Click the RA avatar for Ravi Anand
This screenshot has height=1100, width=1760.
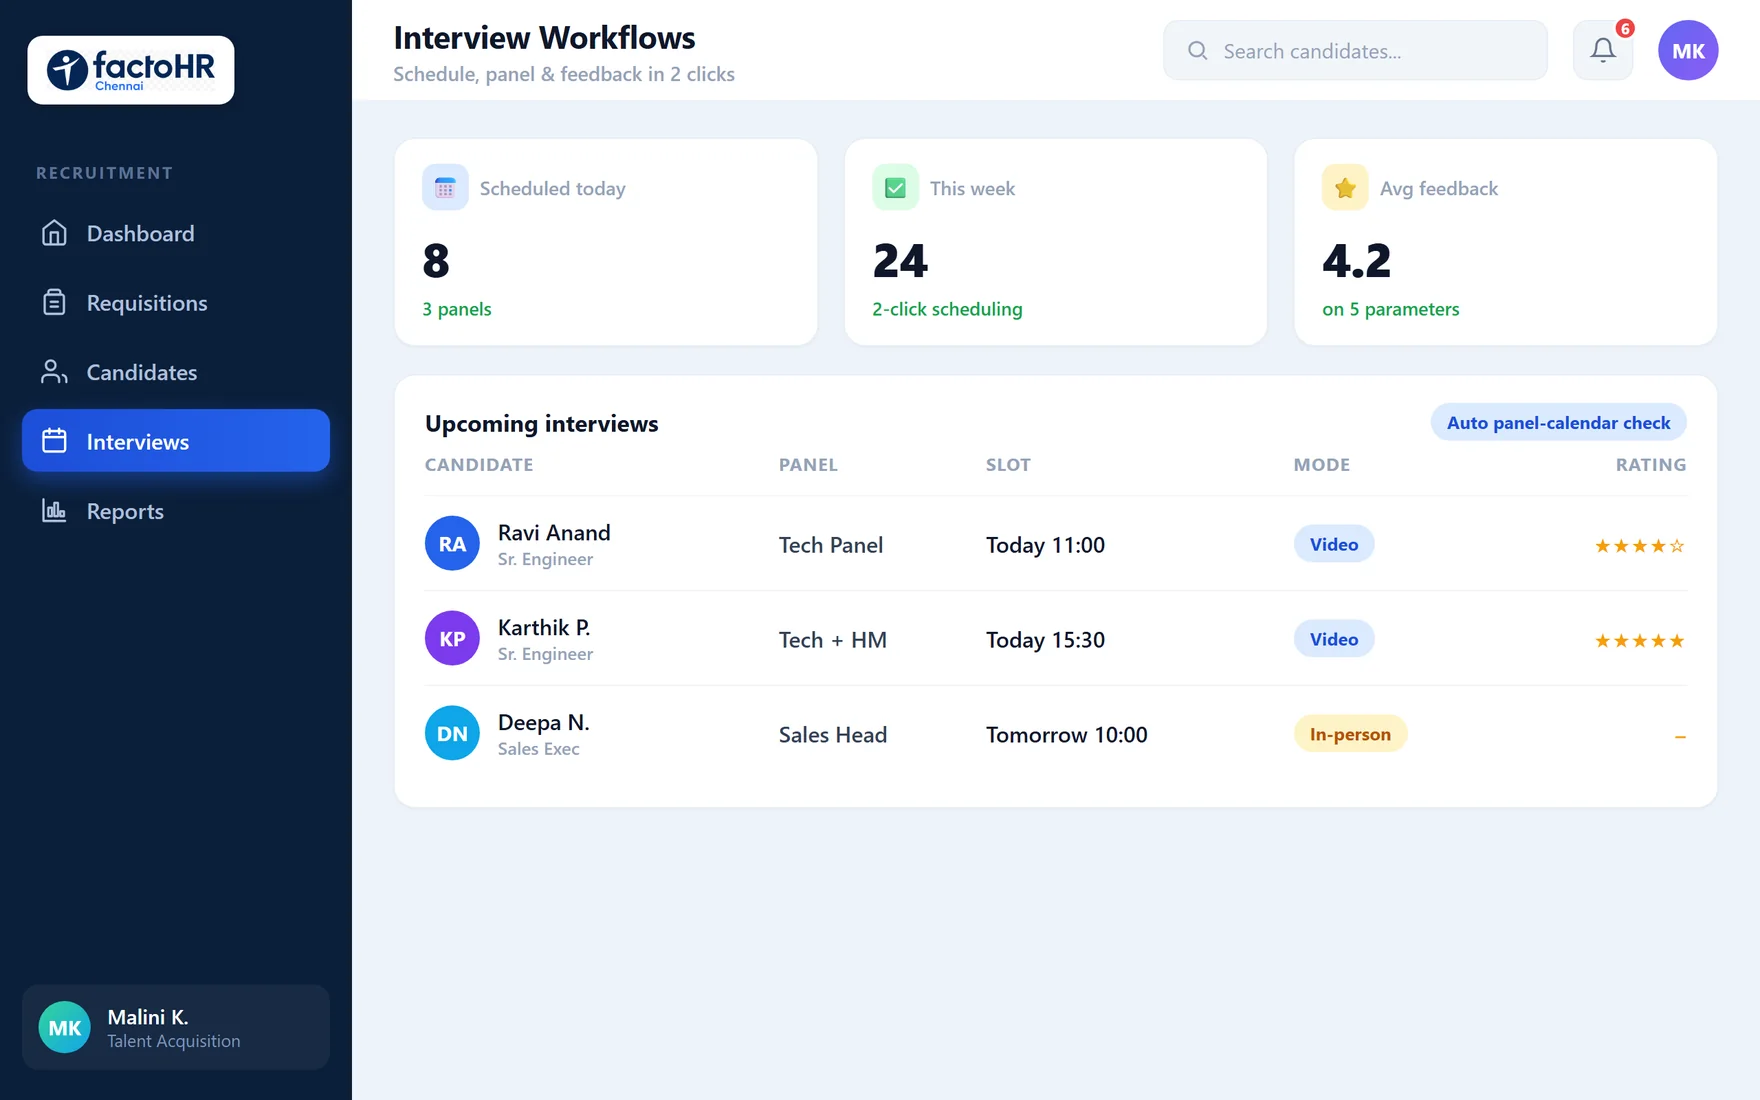[452, 544]
